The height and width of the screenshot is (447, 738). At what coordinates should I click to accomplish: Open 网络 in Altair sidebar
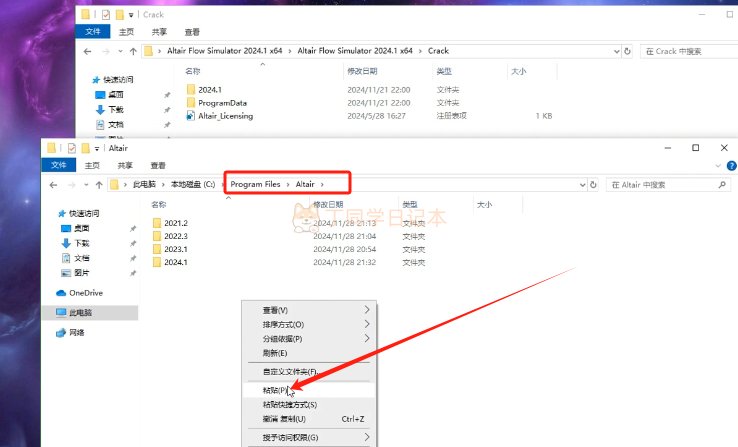click(70, 333)
